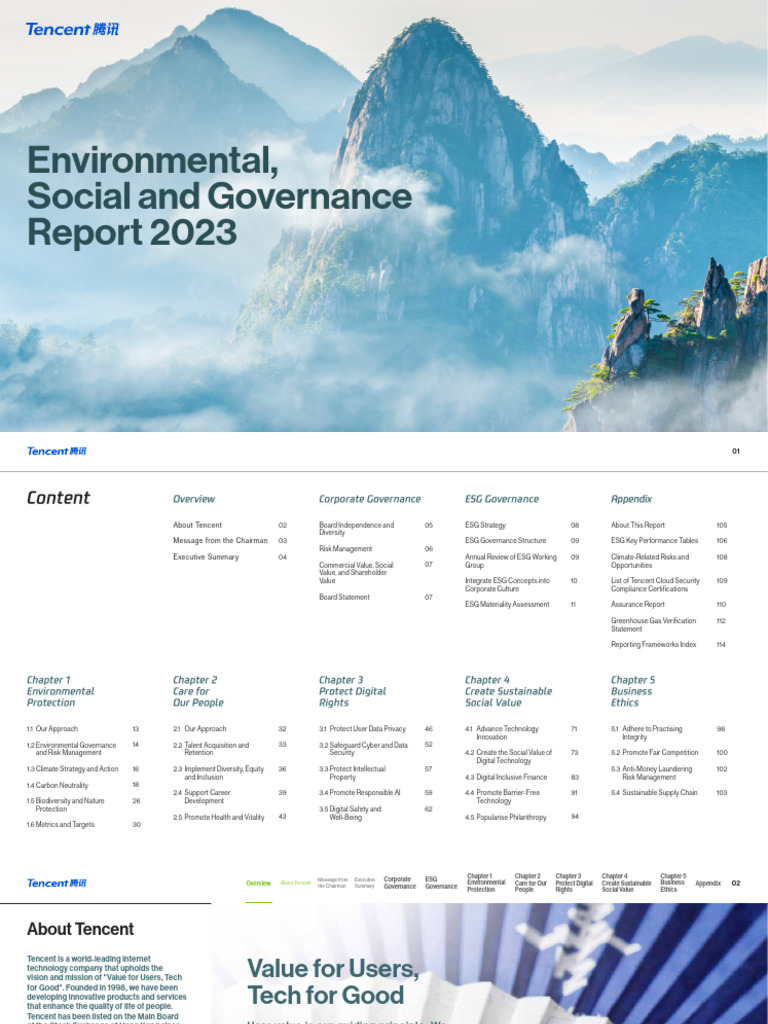Click the Tencent logo on the cover page
Screen dimensions: 768x1024
point(72,29)
